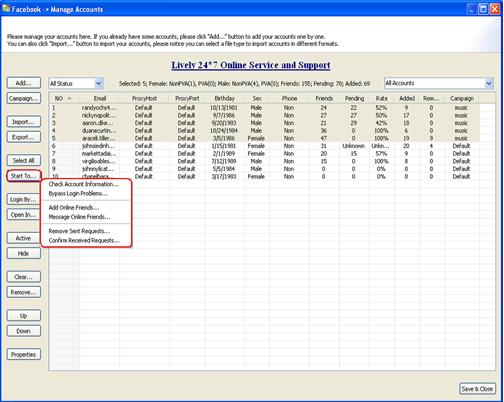This screenshot has width=504, height=402.
Task: Click the Import... button
Action: [x=24, y=122]
